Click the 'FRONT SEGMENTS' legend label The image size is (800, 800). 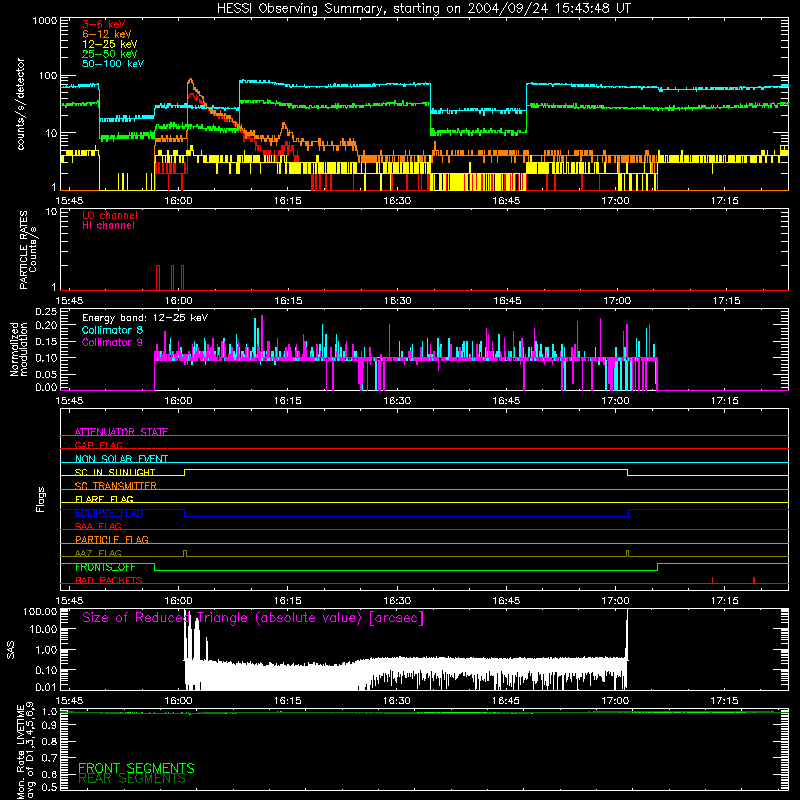tap(136, 768)
